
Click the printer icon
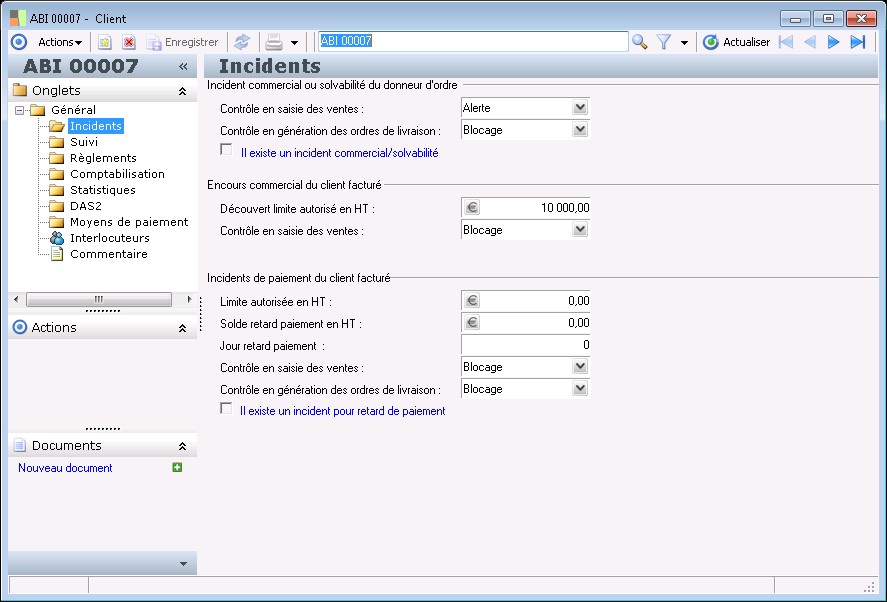point(274,42)
